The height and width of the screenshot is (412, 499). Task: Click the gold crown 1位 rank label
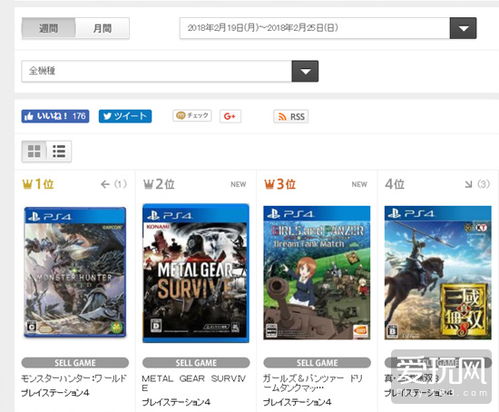pos(38,184)
